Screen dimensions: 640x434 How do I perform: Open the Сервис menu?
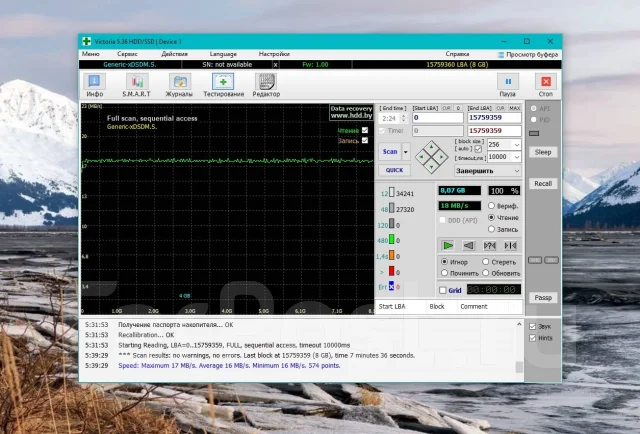pyautogui.click(x=127, y=54)
